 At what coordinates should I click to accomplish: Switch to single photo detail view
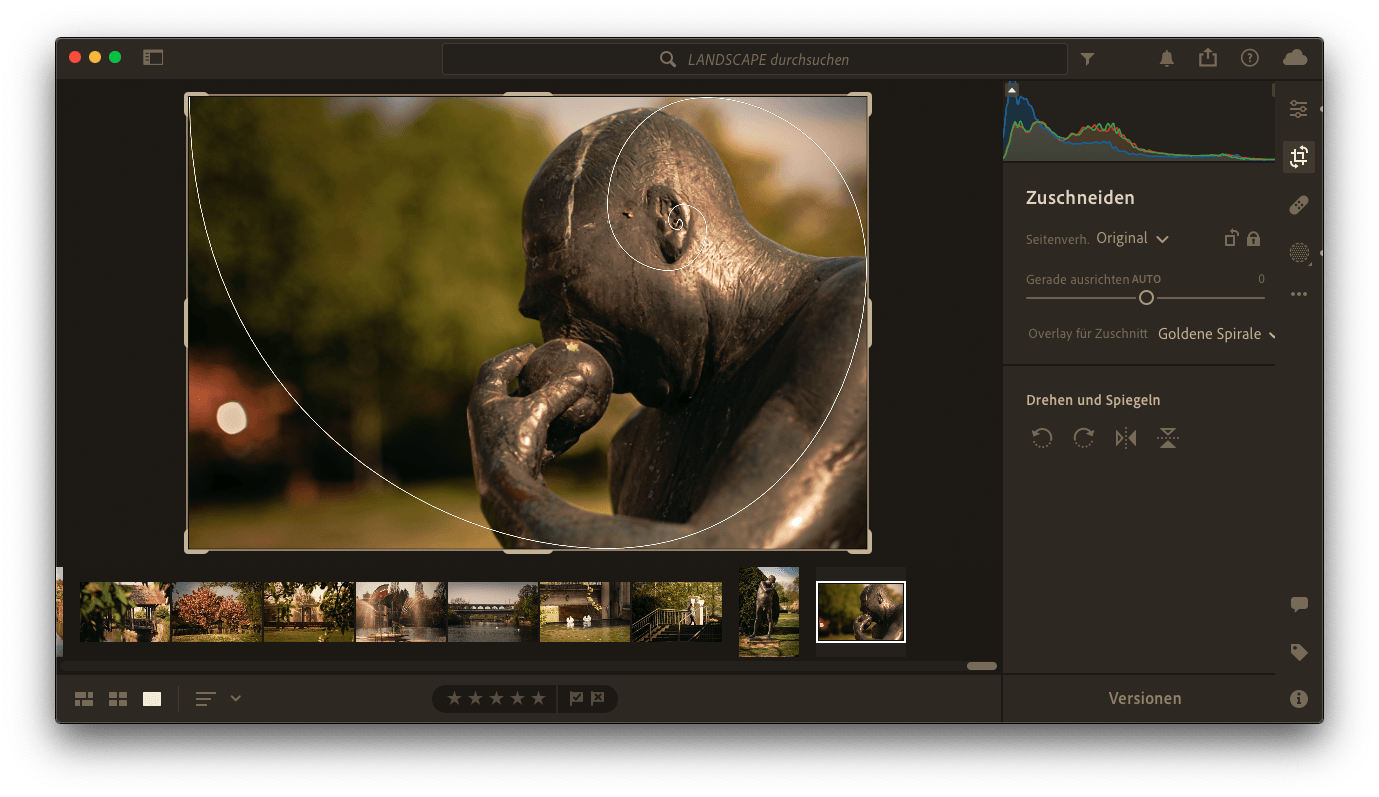tap(152, 699)
